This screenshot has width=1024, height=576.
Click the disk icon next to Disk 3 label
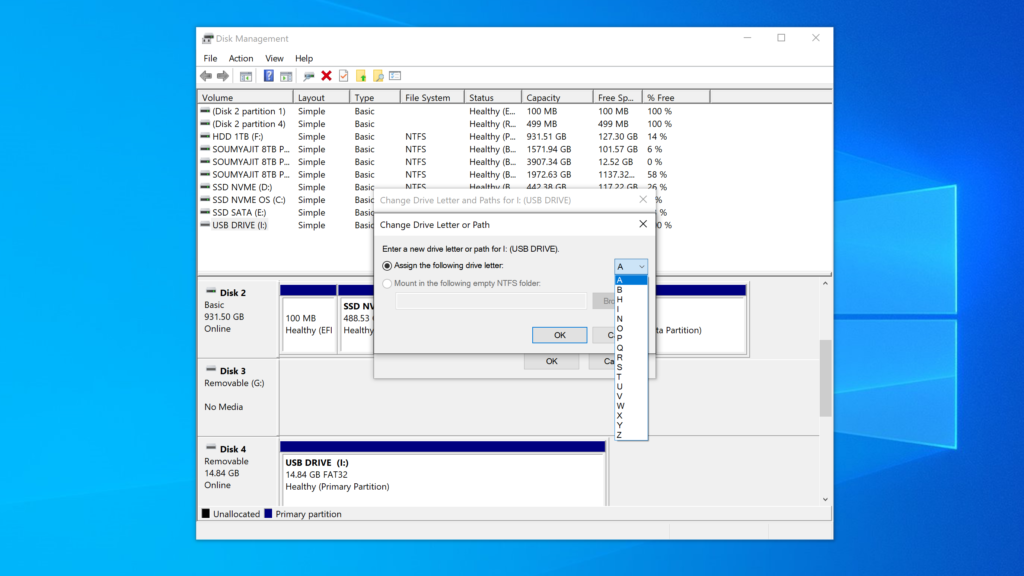(211, 370)
